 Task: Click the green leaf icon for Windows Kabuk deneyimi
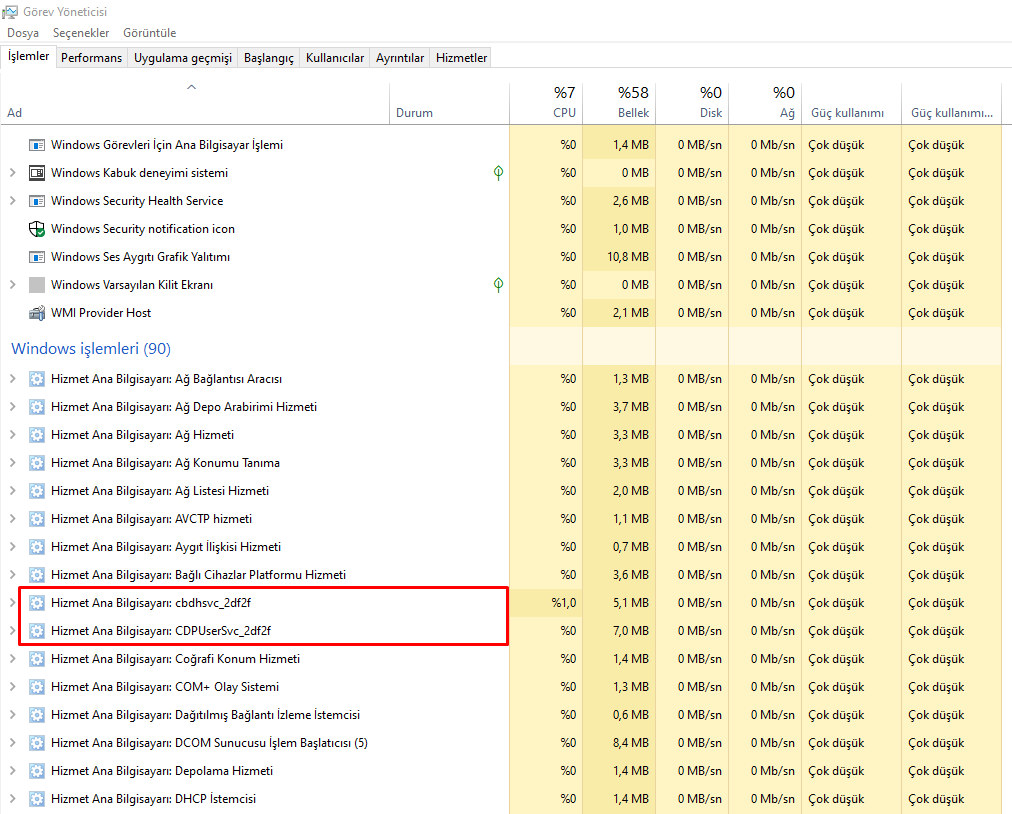point(498,172)
